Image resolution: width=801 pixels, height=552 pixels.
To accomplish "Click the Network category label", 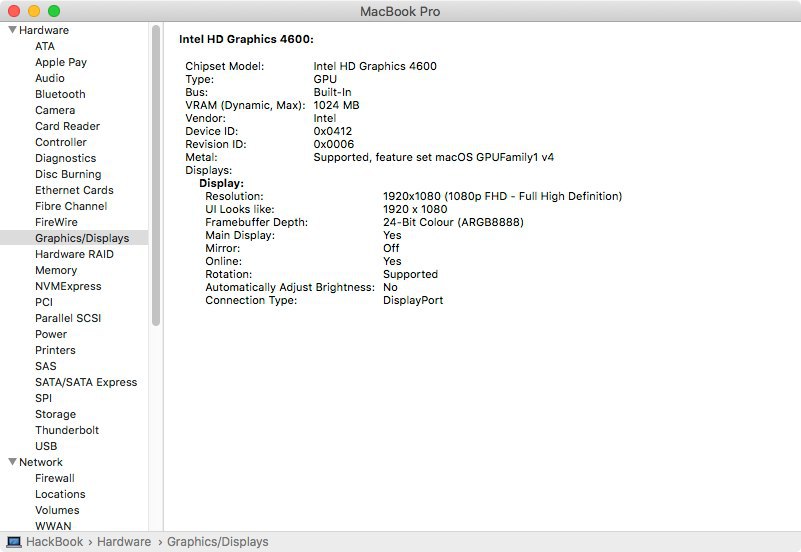I will pyautogui.click(x=41, y=462).
